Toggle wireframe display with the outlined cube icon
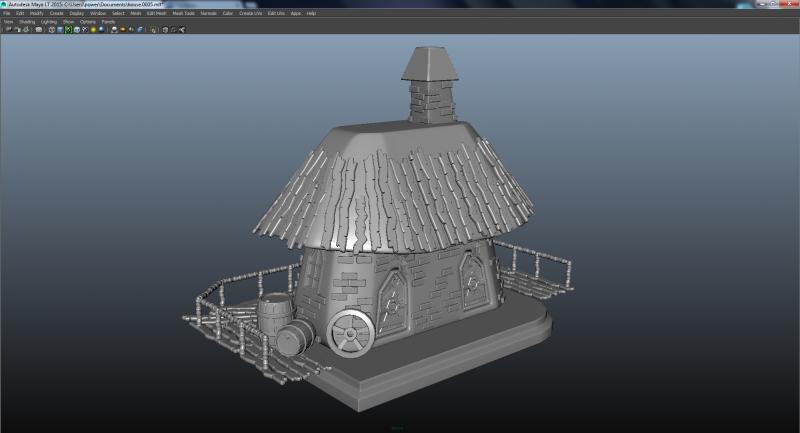Viewport: 800px width, 433px height. (52, 30)
